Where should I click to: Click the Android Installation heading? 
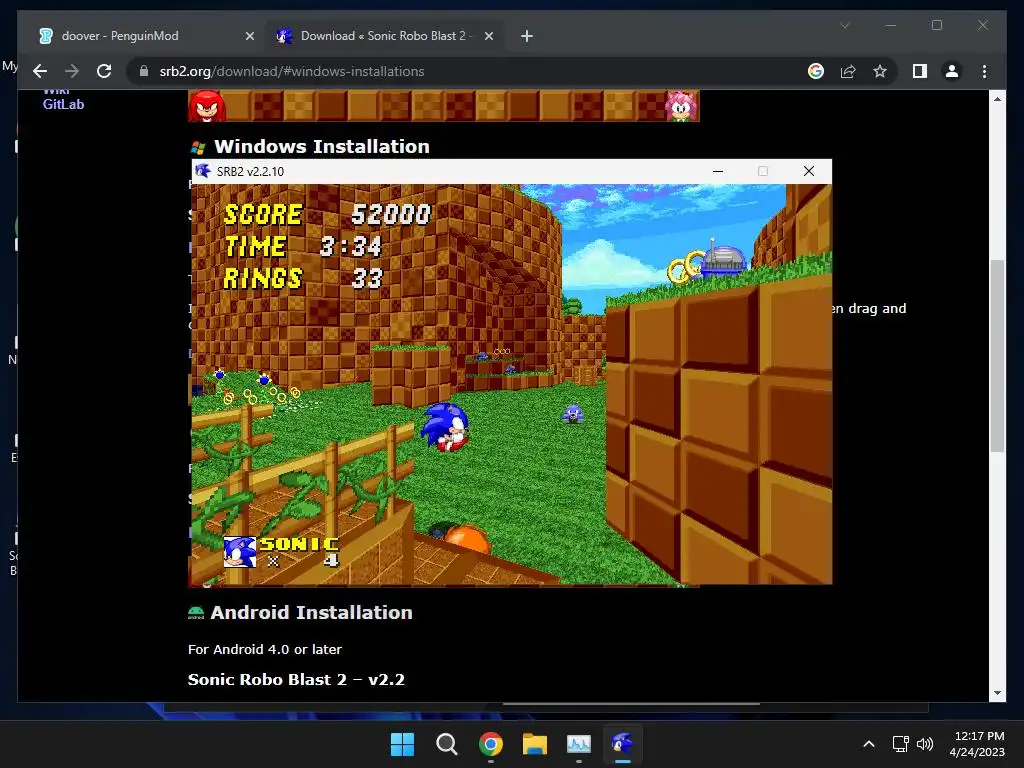pyautogui.click(x=312, y=613)
